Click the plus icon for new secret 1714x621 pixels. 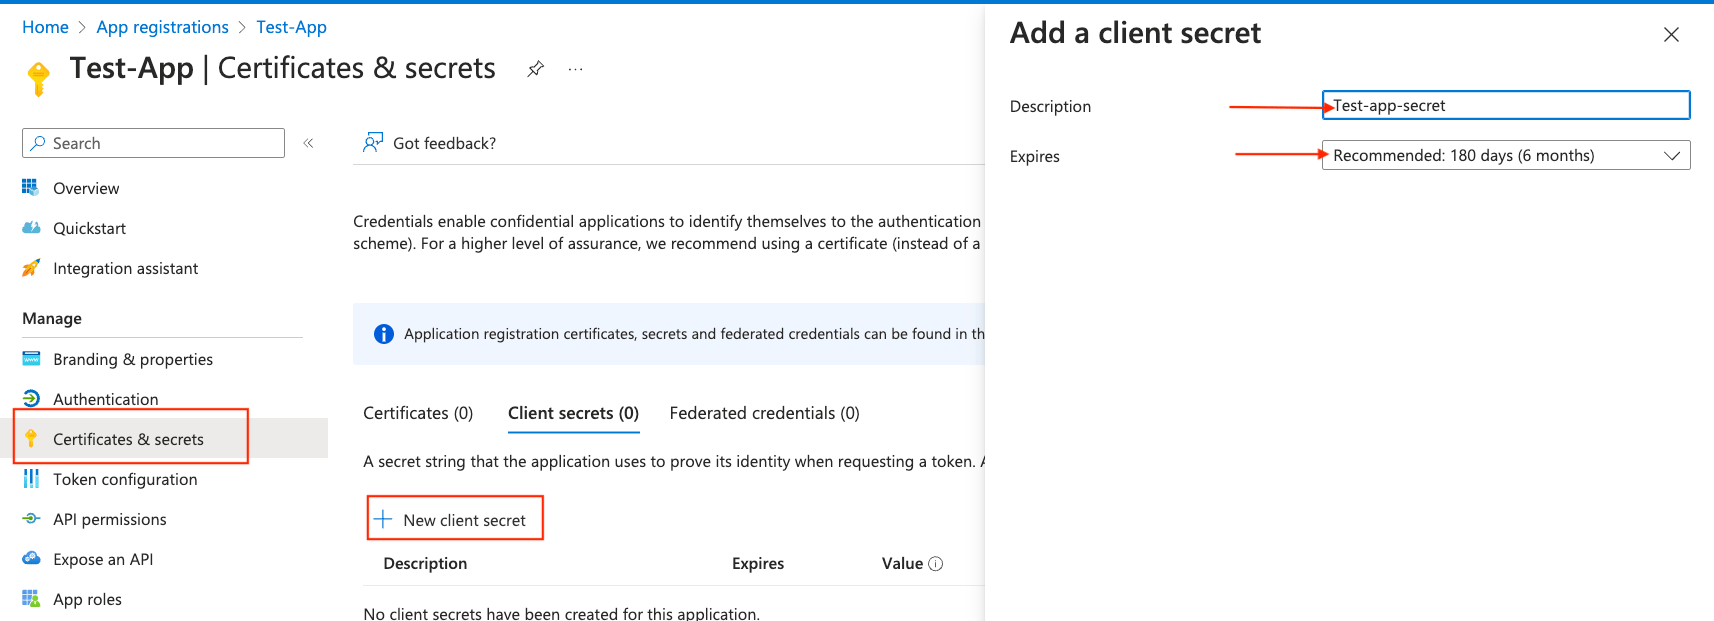pyautogui.click(x=383, y=519)
